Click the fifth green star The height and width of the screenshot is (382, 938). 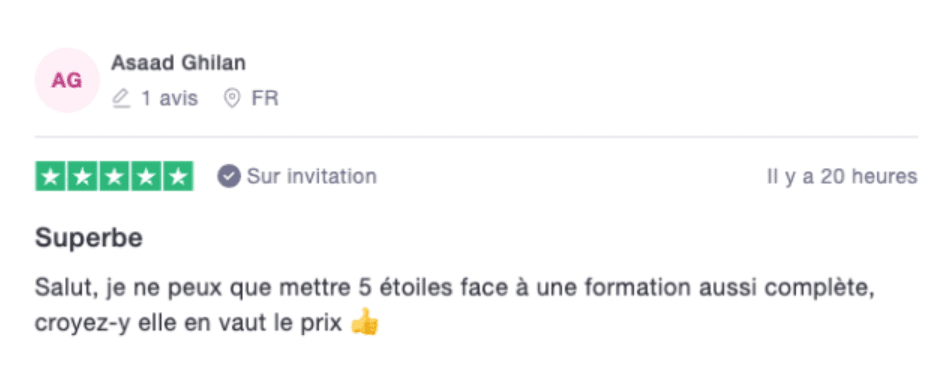click(x=178, y=176)
